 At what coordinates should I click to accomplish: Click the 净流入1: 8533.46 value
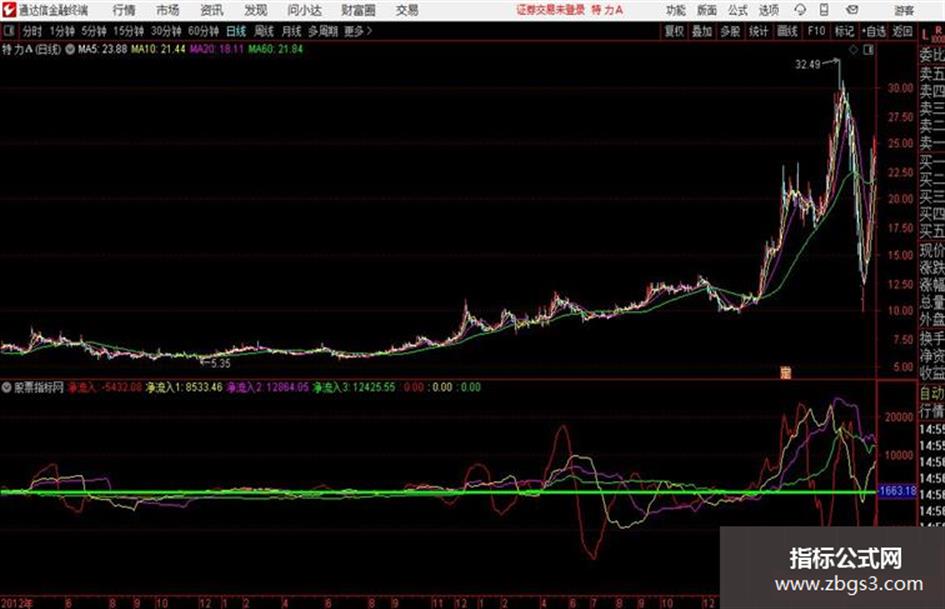pos(184,387)
